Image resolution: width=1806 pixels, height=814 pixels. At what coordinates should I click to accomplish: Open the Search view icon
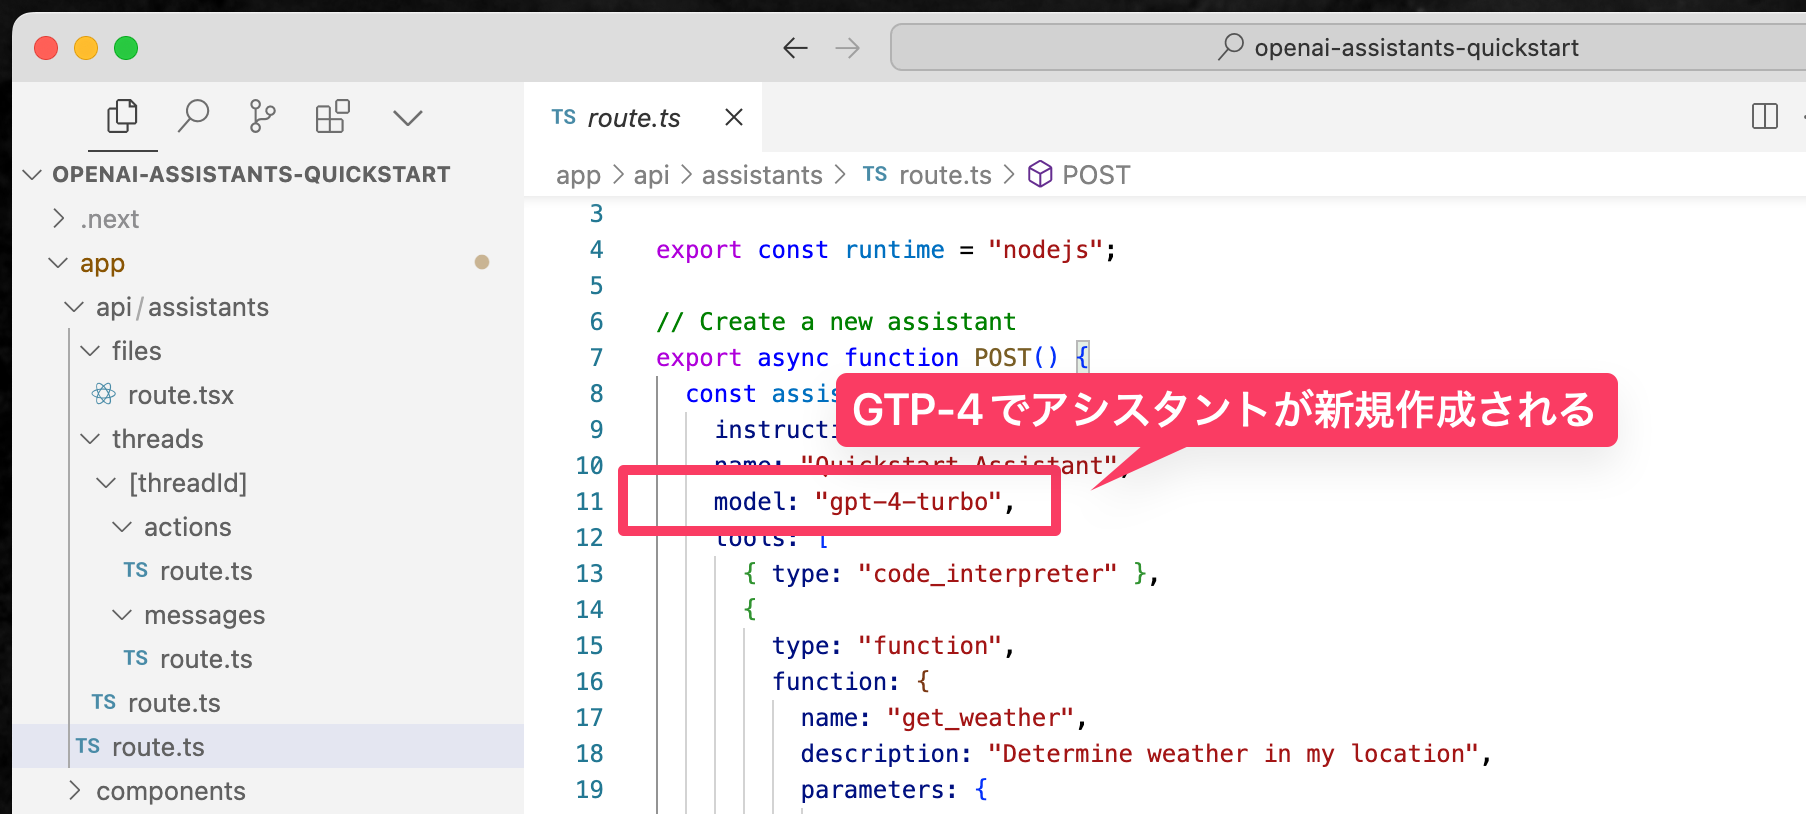[x=193, y=117]
